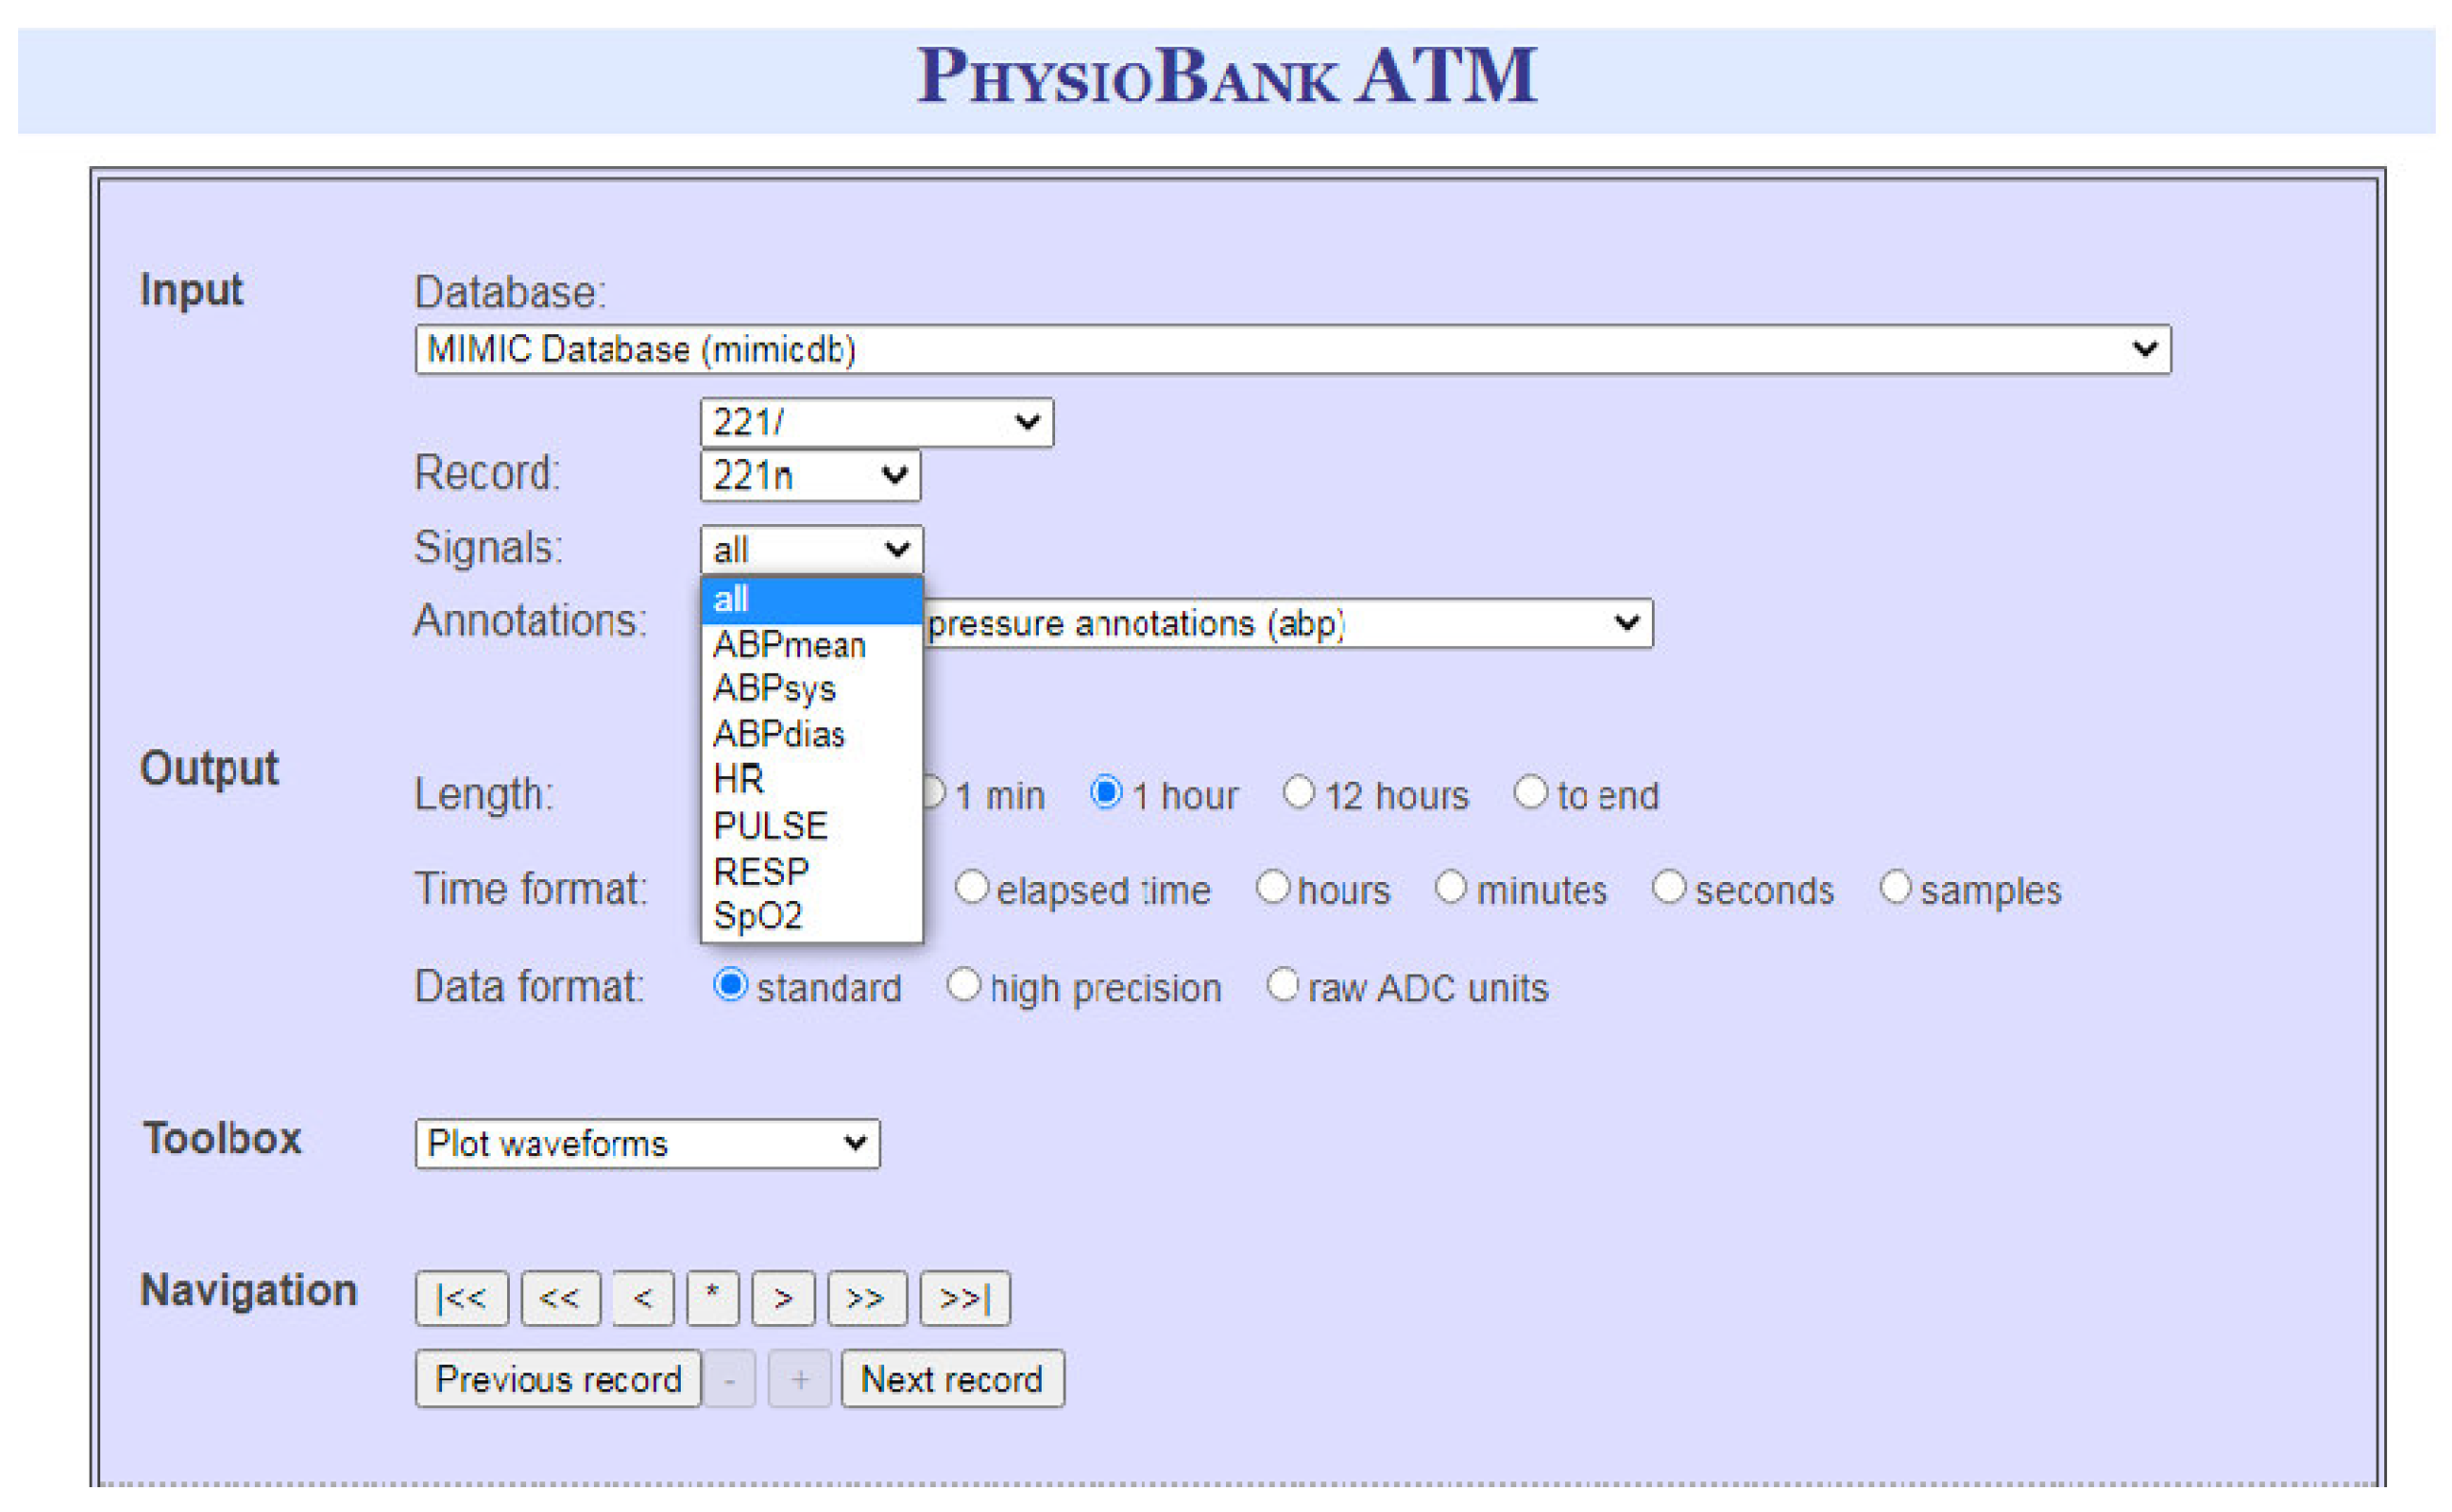Choose ABPmean from signals list
Image resolution: width=2452 pixels, height=1512 pixels.
pyautogui.click(x=789, y=645)
